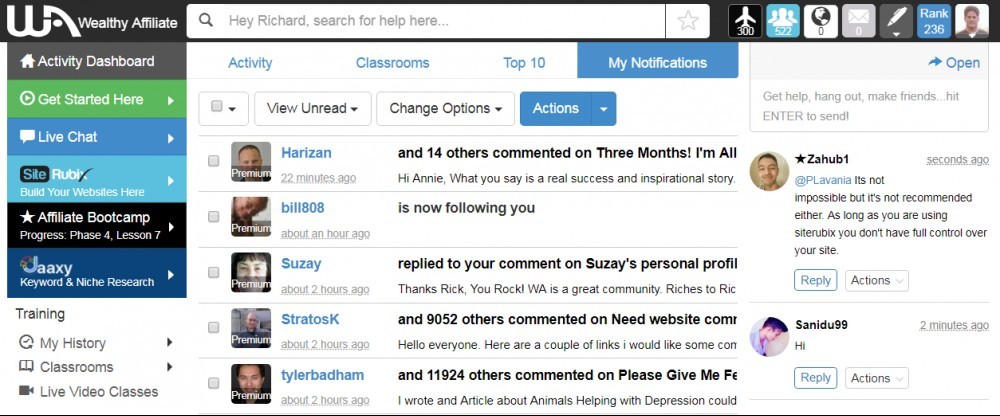Viewport: 1000px width, 416px height.
Task: Click the globe icon in top bar
Action: click(x=821, y=21)
